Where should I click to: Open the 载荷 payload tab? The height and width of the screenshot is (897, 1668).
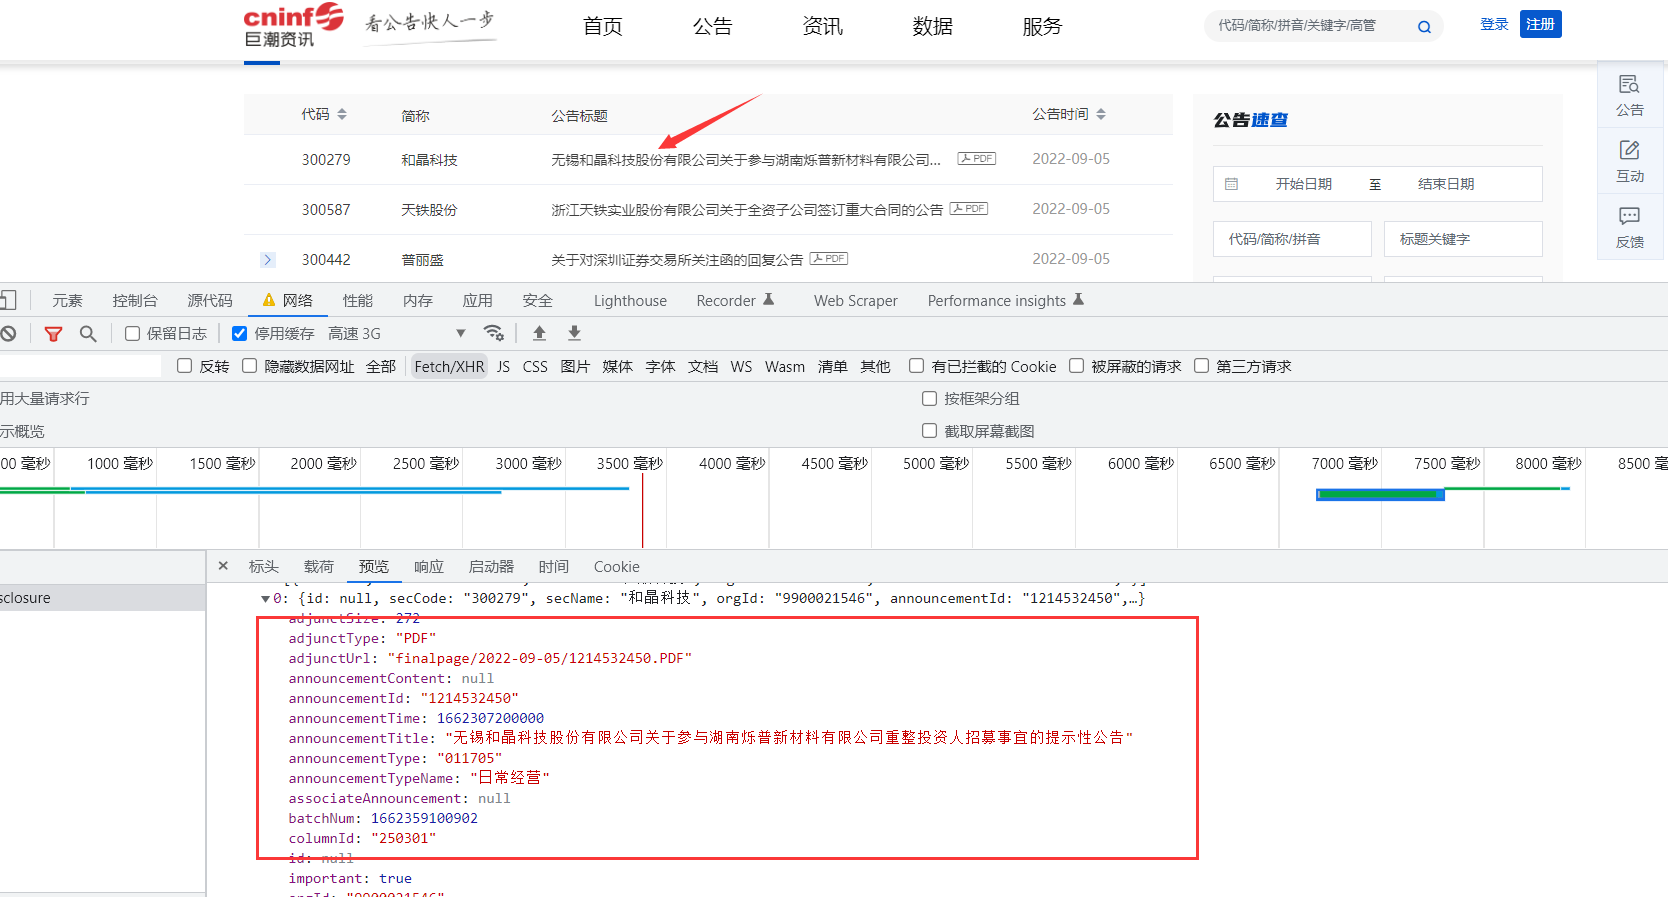tap(319, 566)
